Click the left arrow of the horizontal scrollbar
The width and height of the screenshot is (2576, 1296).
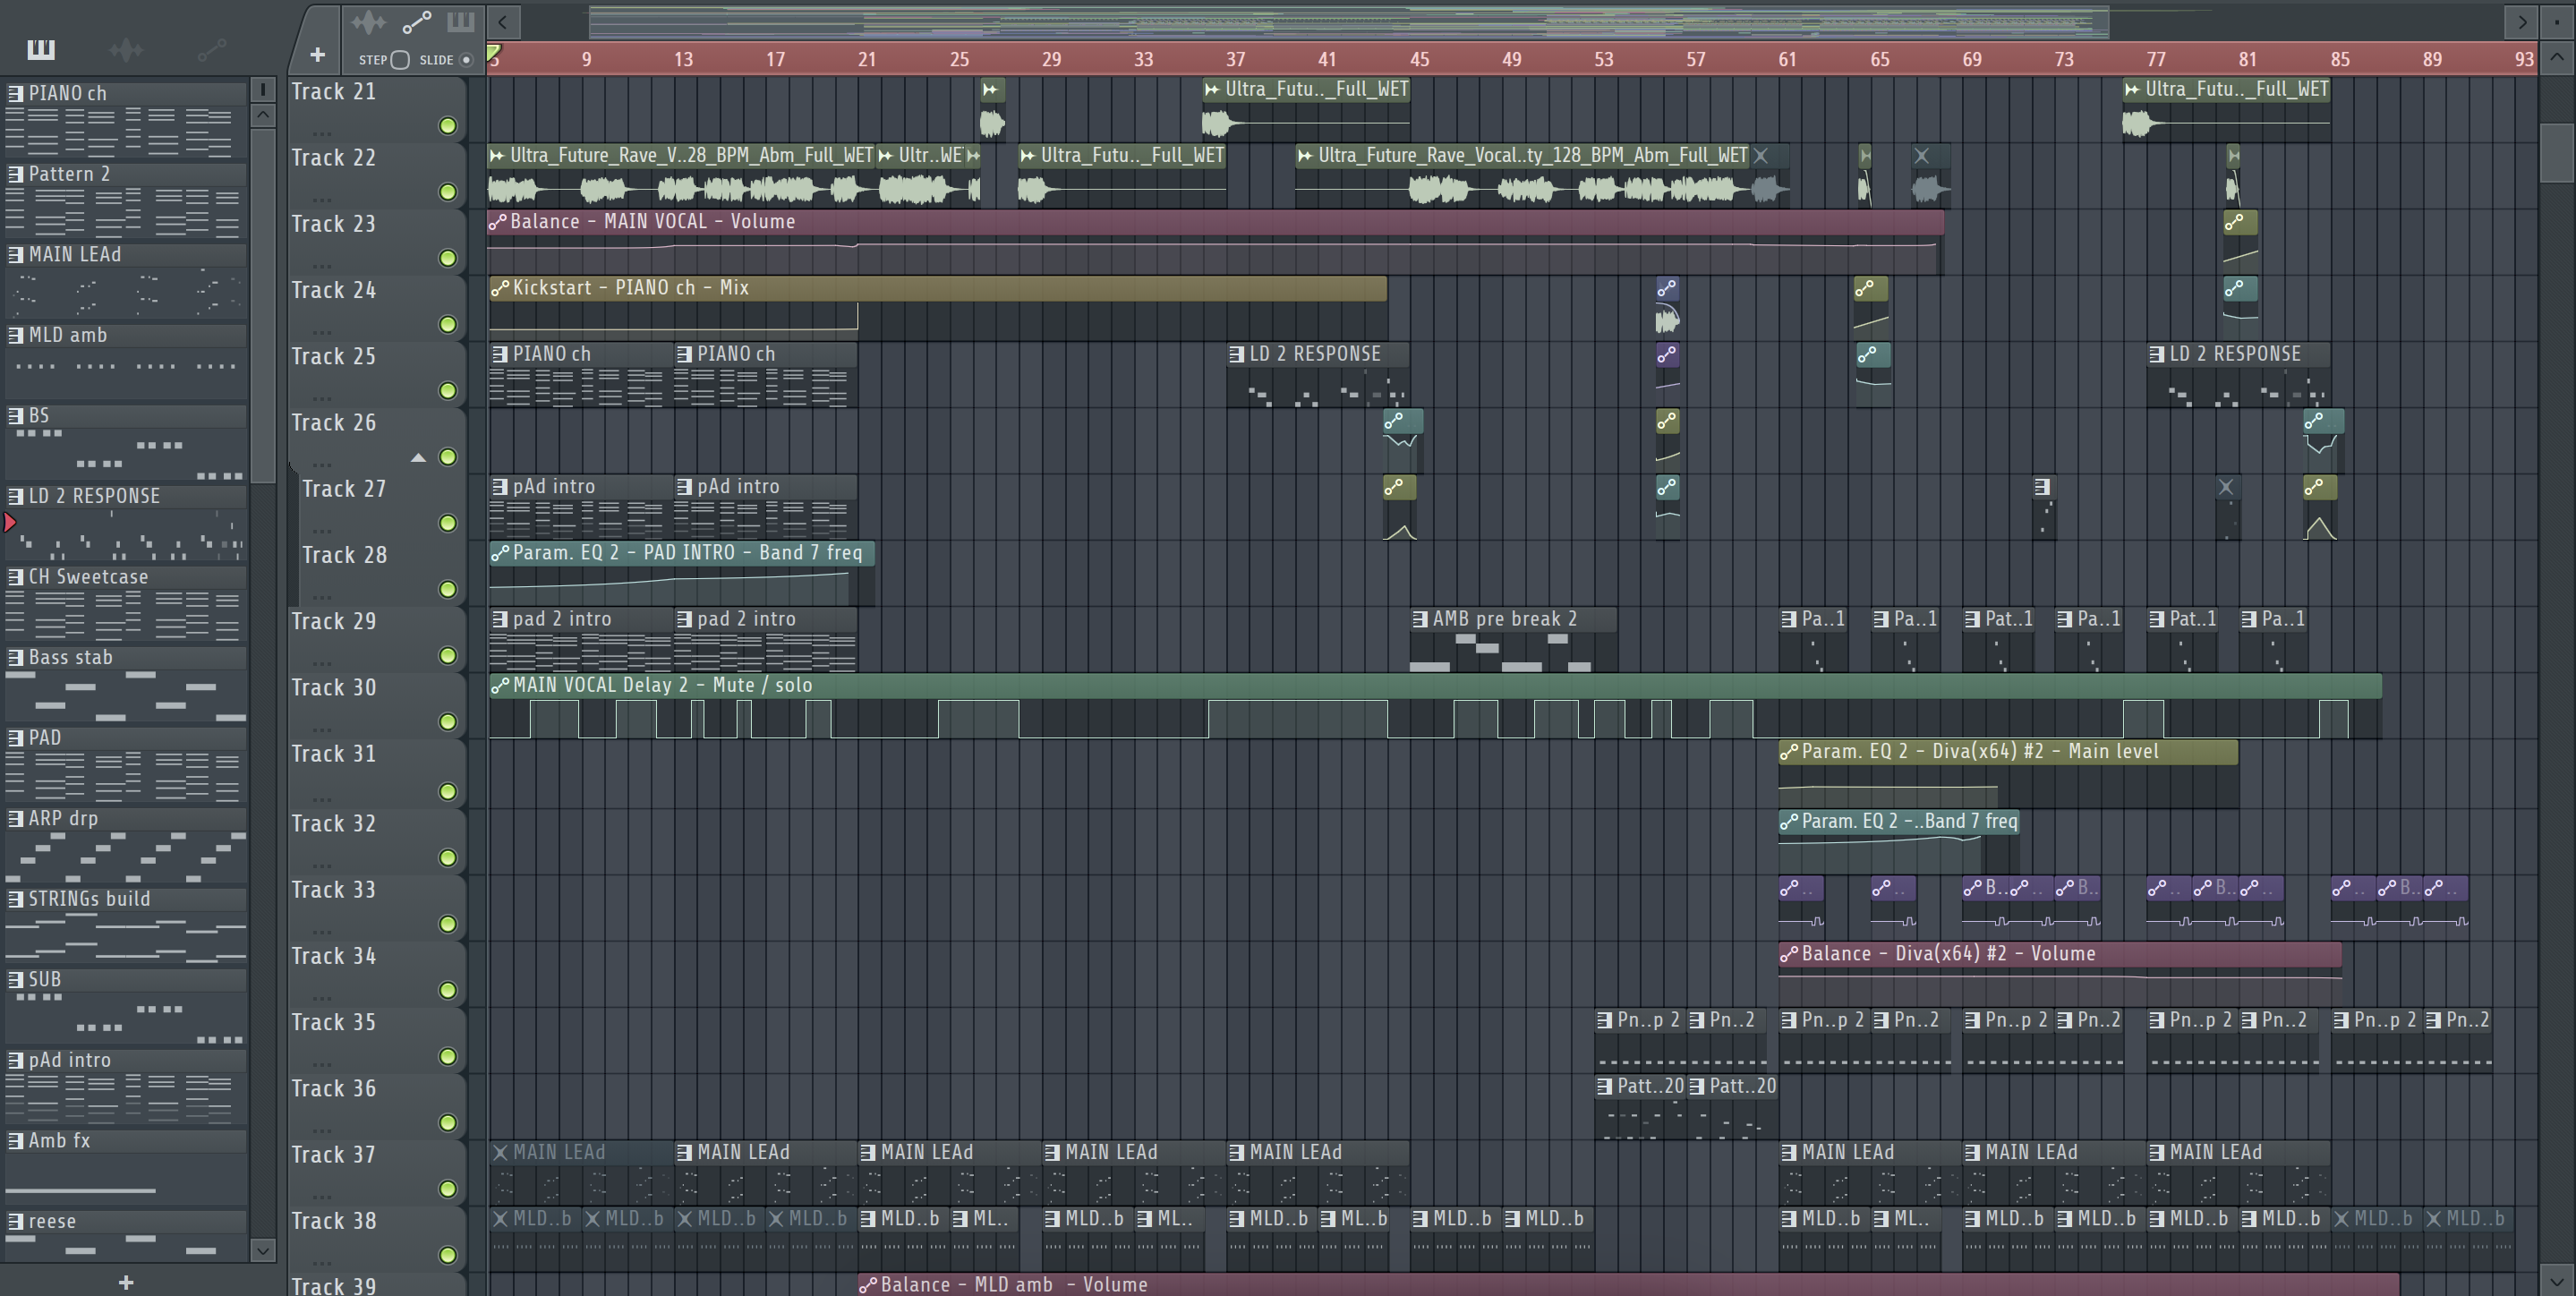(503, 21)
